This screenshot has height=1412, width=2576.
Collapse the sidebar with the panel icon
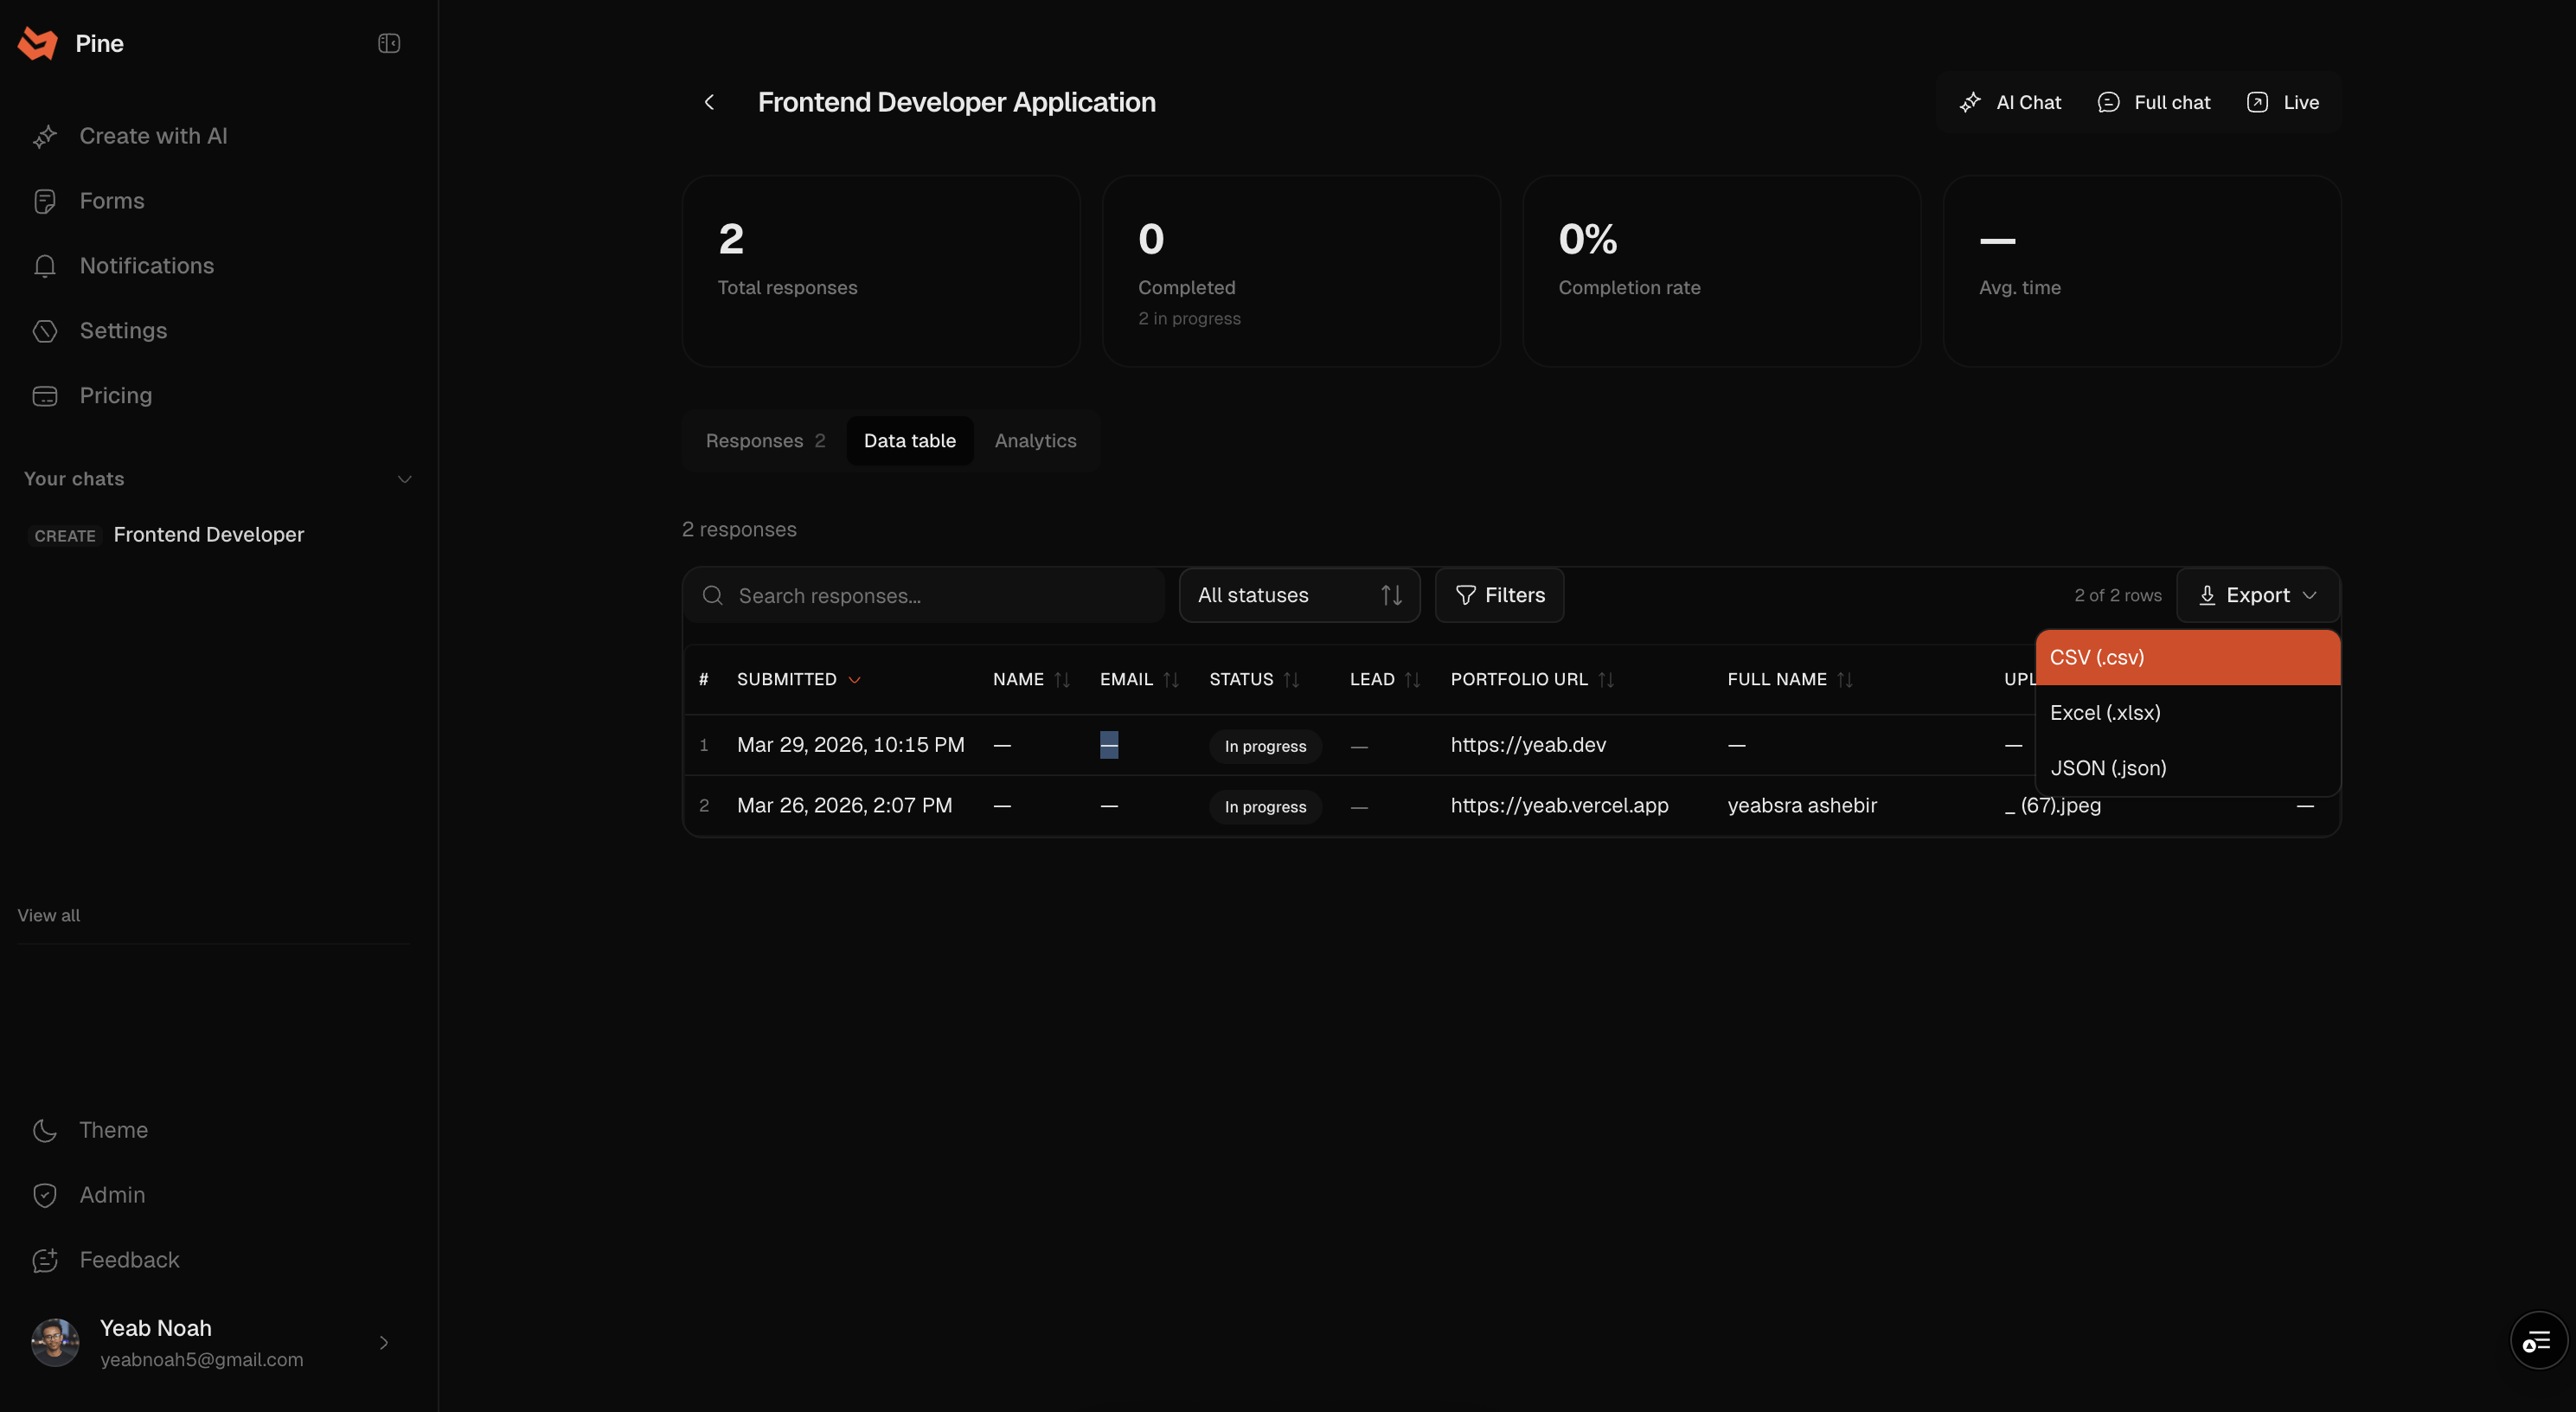tap(389, 43)
